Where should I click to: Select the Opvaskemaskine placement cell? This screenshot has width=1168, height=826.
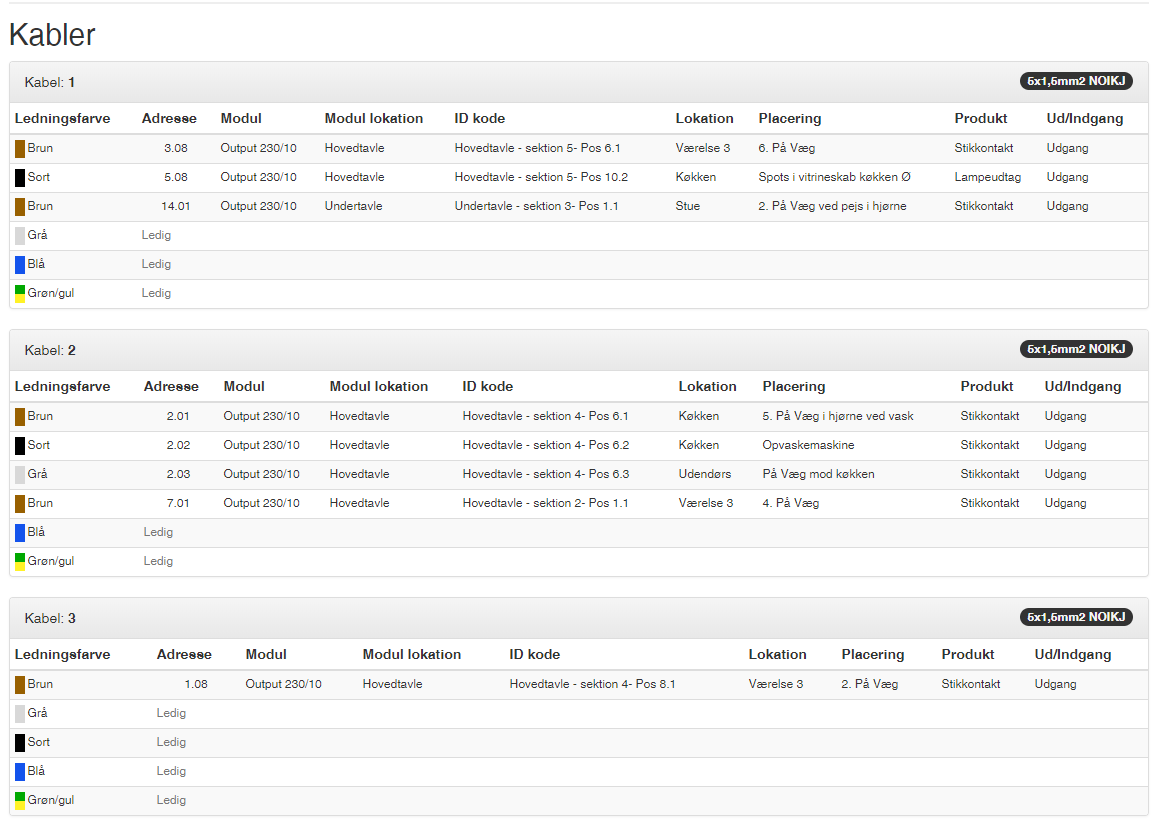coord(808,445)
